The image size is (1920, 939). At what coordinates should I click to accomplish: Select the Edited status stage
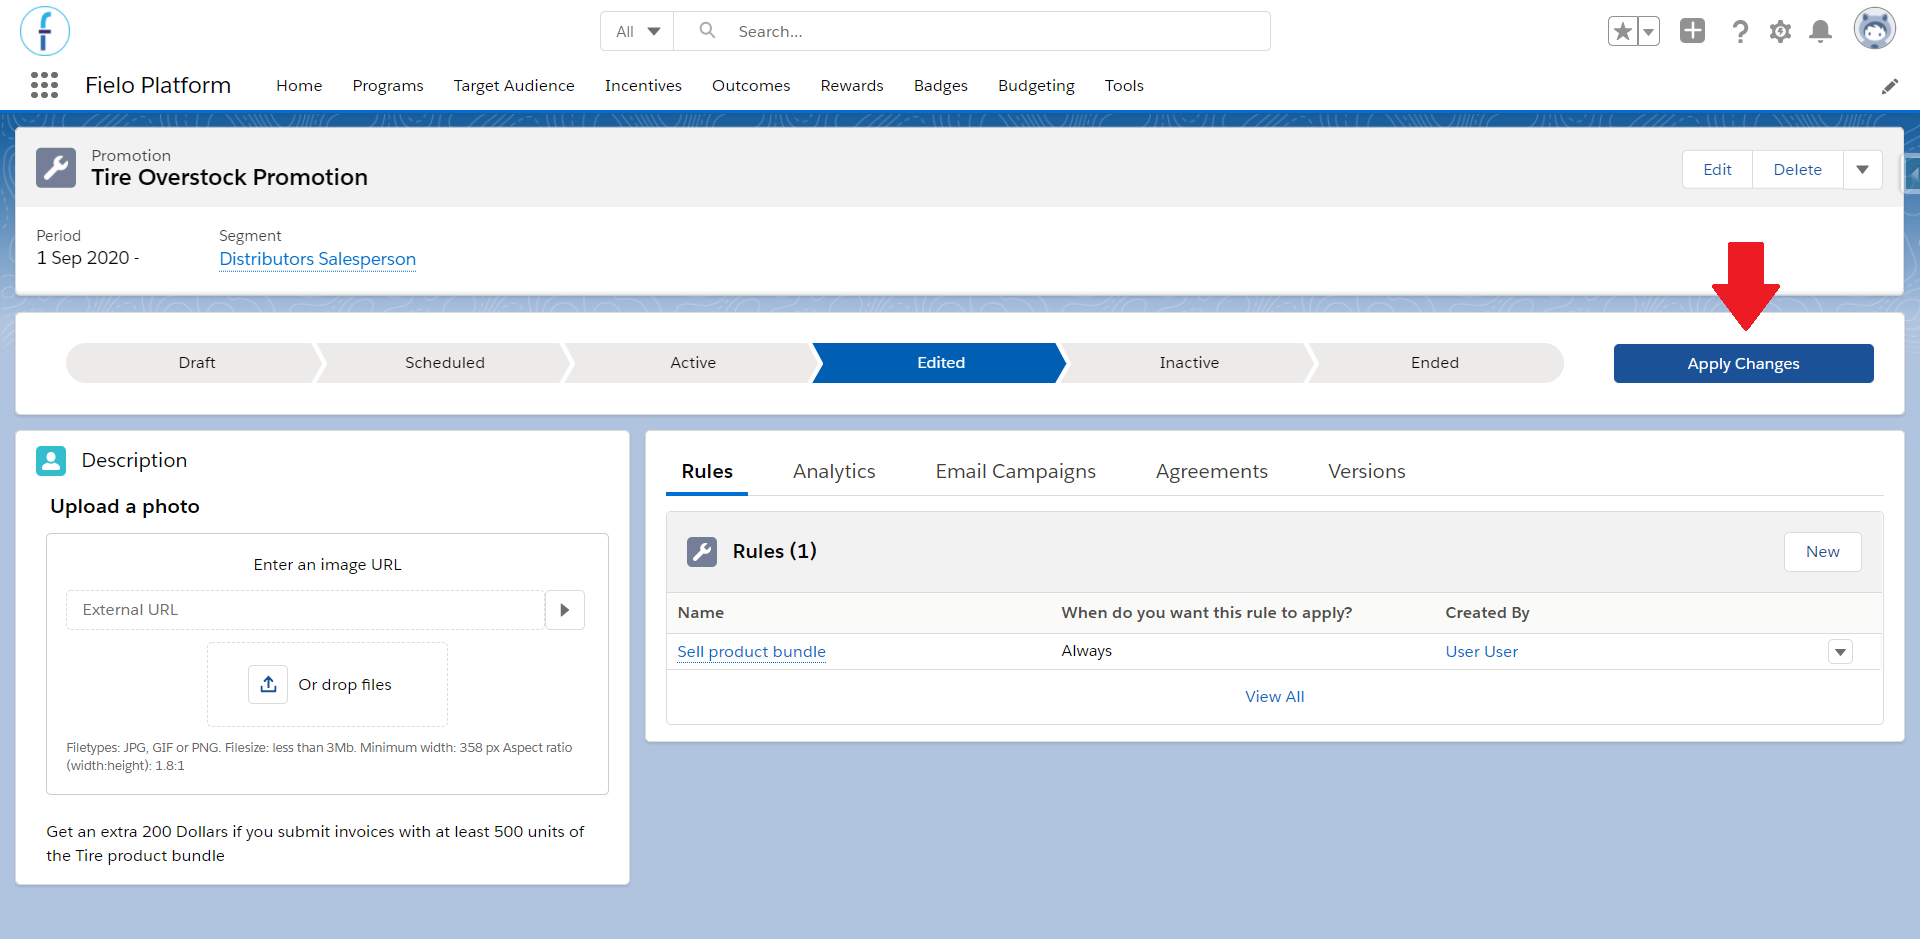pos(940,363)
